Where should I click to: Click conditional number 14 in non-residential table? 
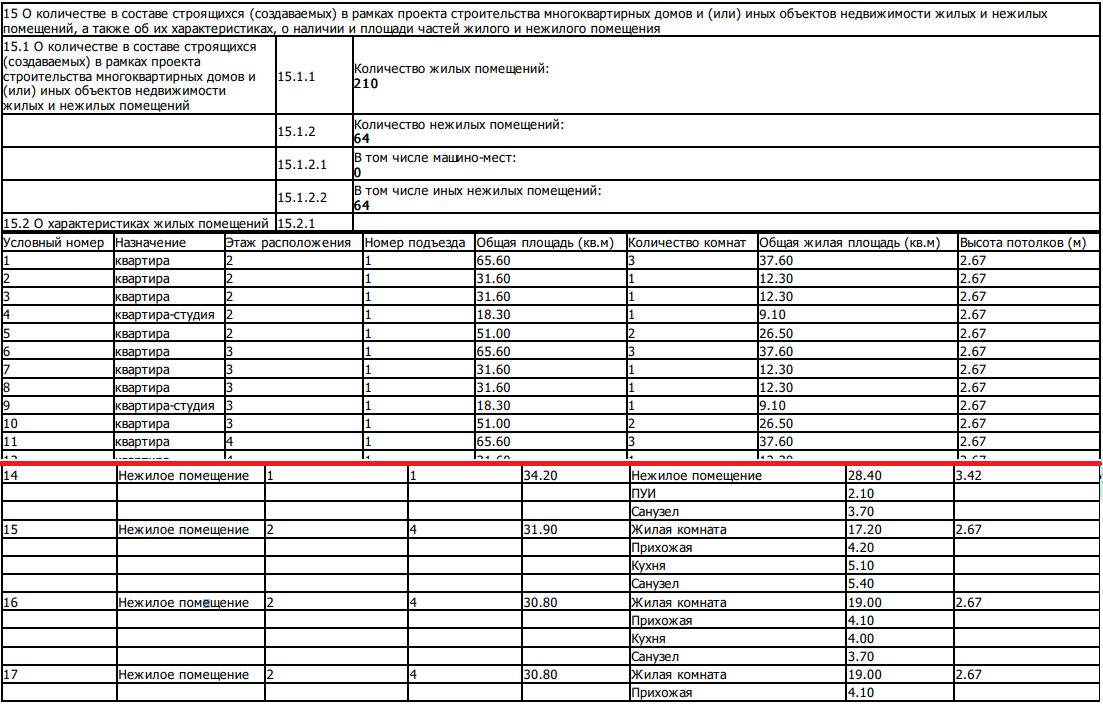point(11,475)
